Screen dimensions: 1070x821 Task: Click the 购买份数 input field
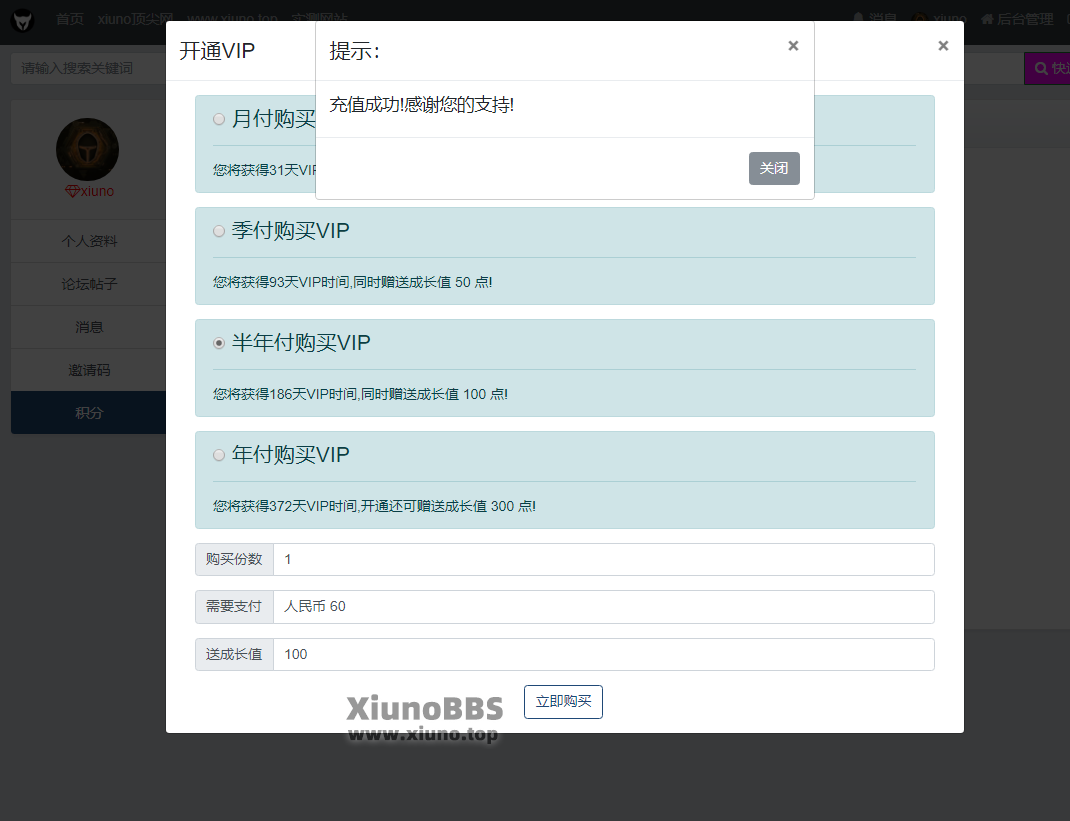pyautogui.click(x=603, y=560)
